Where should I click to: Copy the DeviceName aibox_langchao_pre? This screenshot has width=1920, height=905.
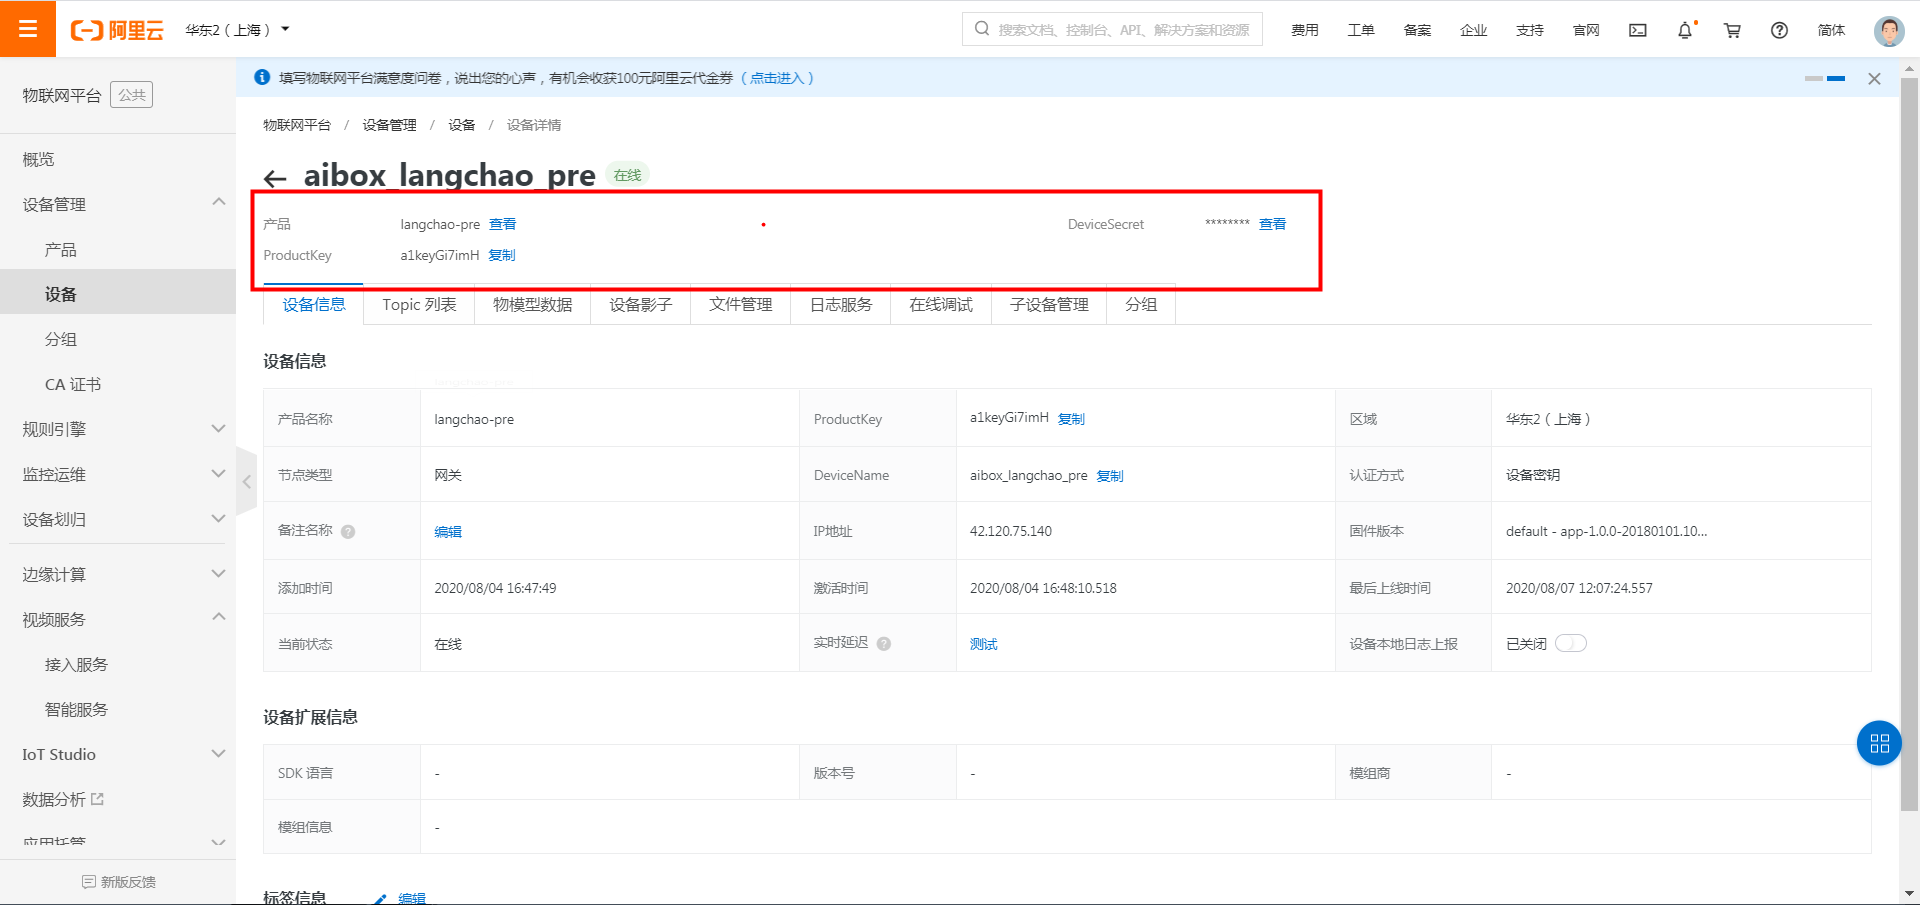click(x=1110, y=476)
